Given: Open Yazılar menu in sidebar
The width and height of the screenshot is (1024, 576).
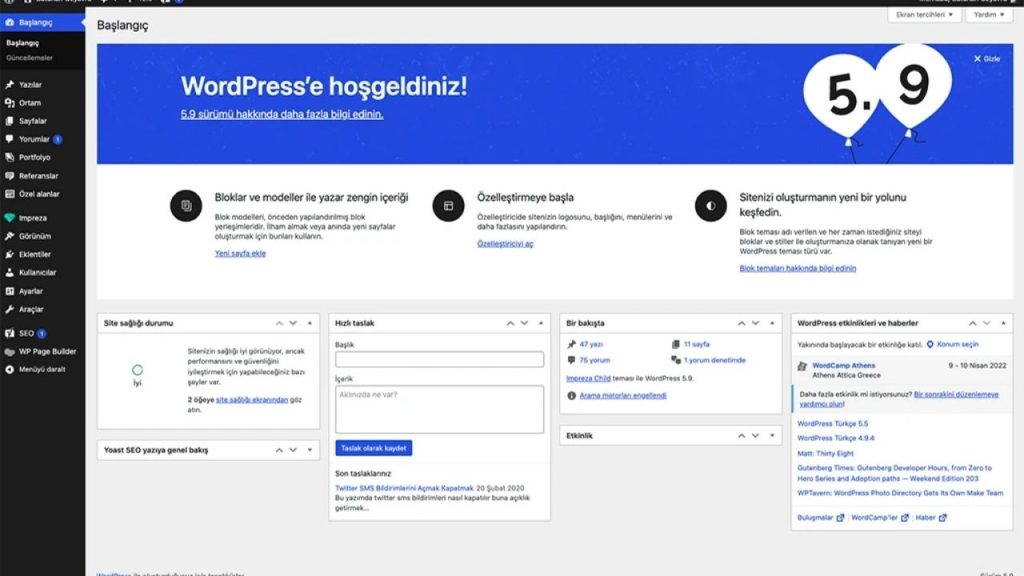Looking at the screenshot, I should (30, 85).
